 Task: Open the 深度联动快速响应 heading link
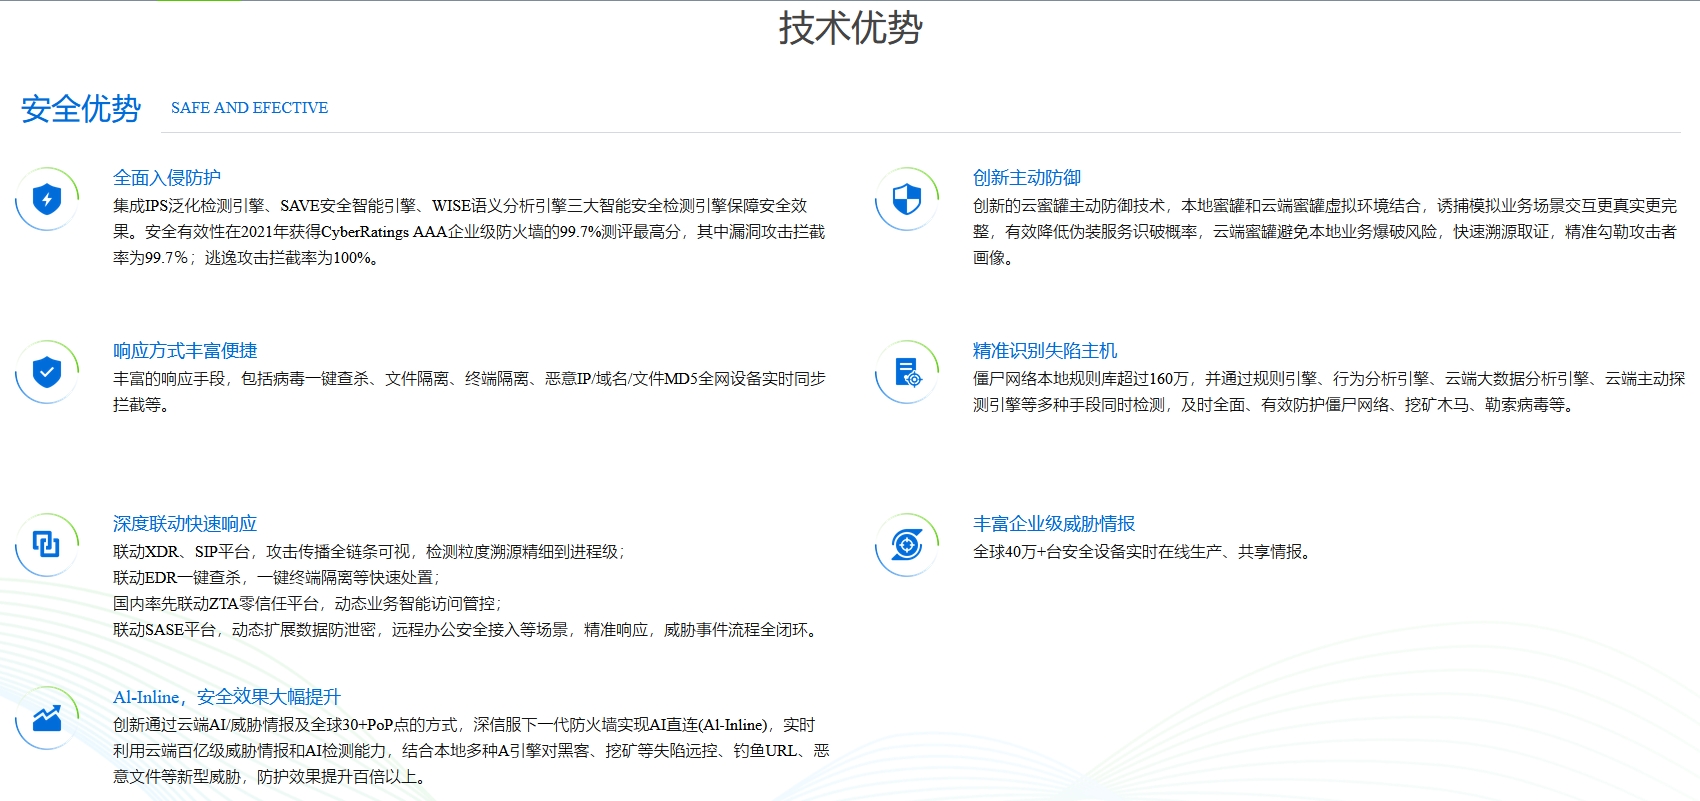(185, 524)
